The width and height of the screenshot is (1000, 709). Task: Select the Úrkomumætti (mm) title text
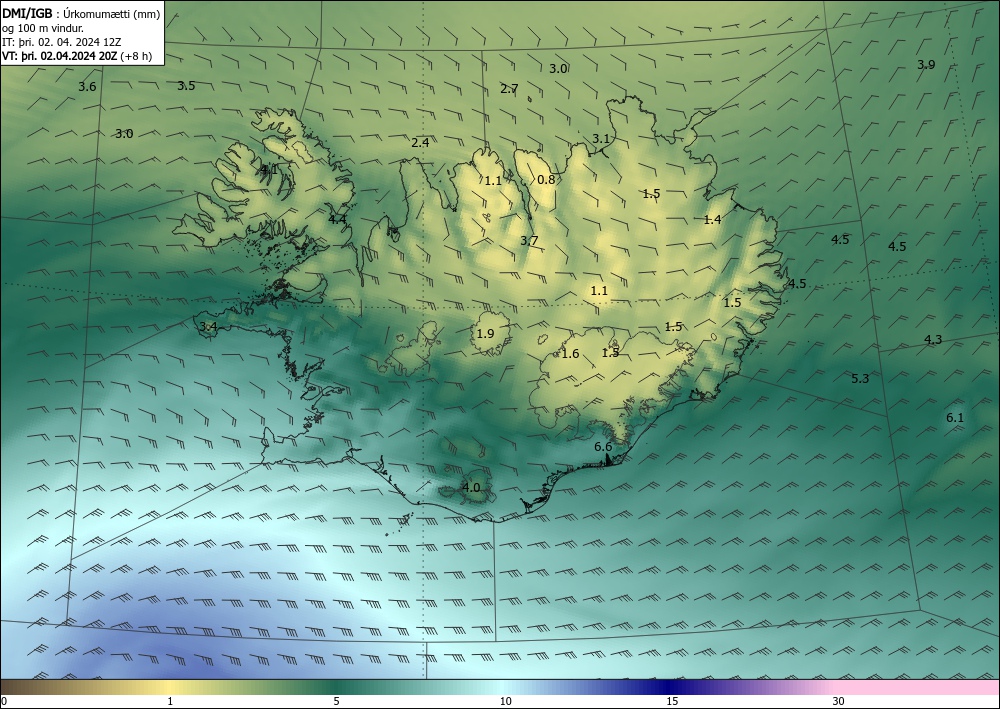[112, 15]
